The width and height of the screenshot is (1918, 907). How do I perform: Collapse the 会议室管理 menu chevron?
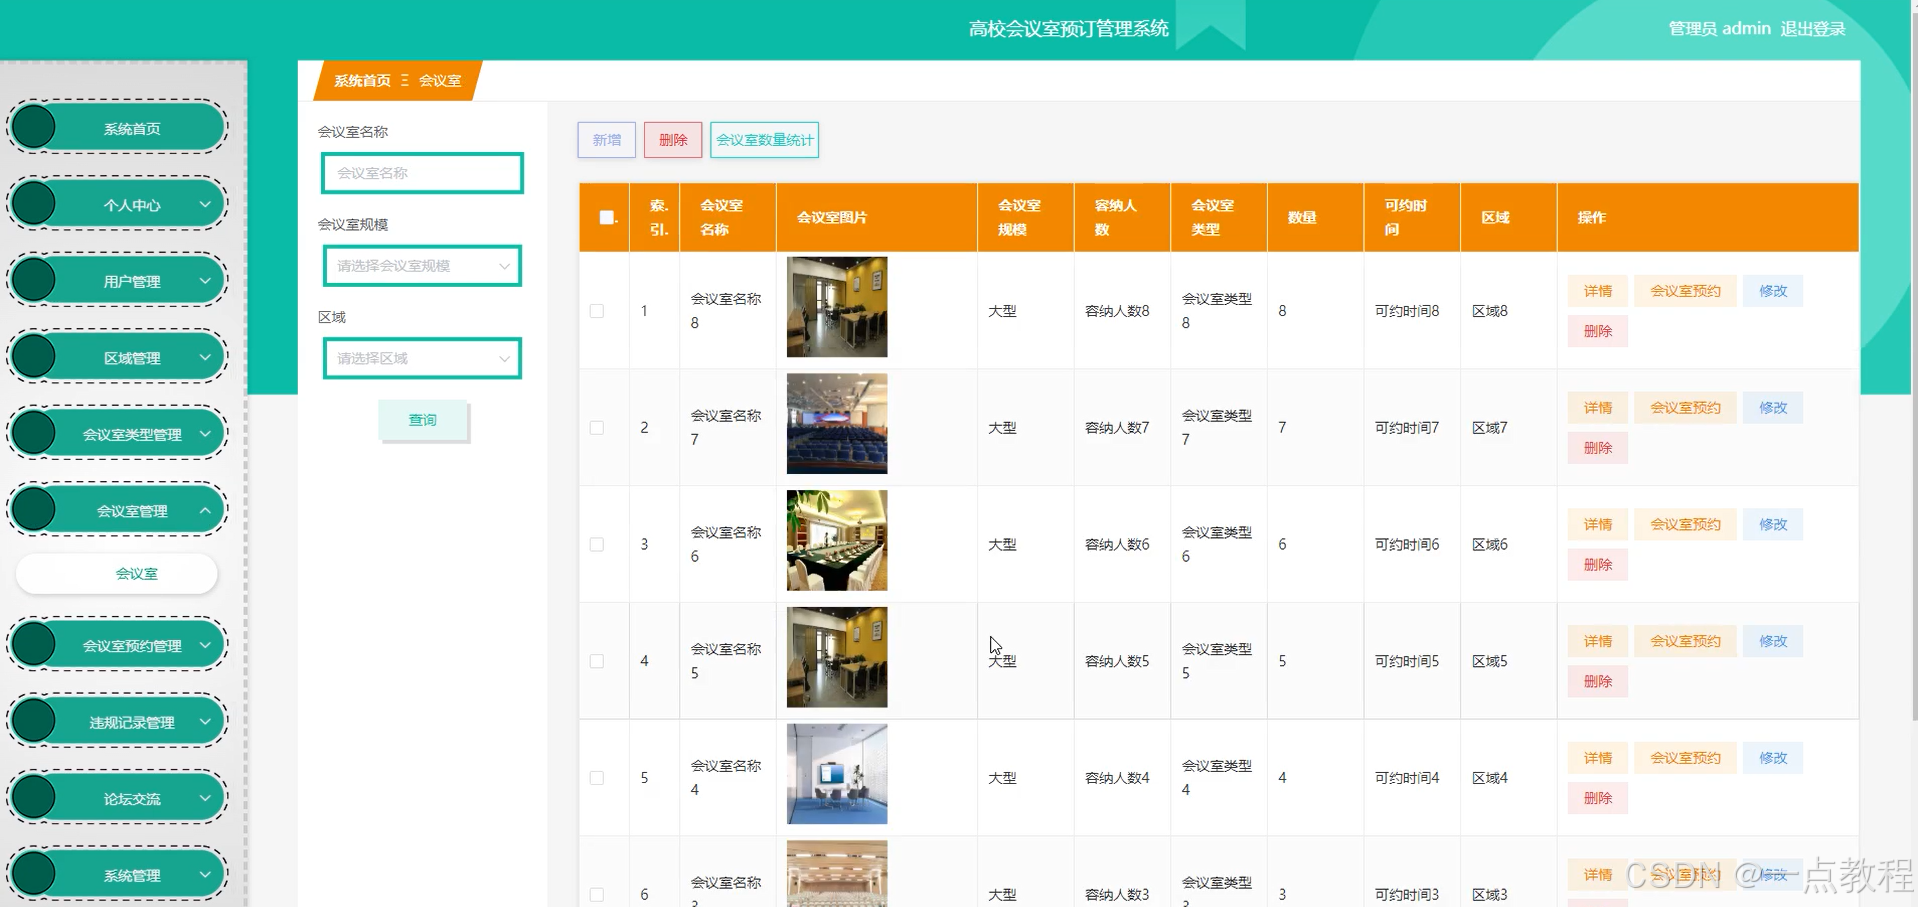click(205, 510)
